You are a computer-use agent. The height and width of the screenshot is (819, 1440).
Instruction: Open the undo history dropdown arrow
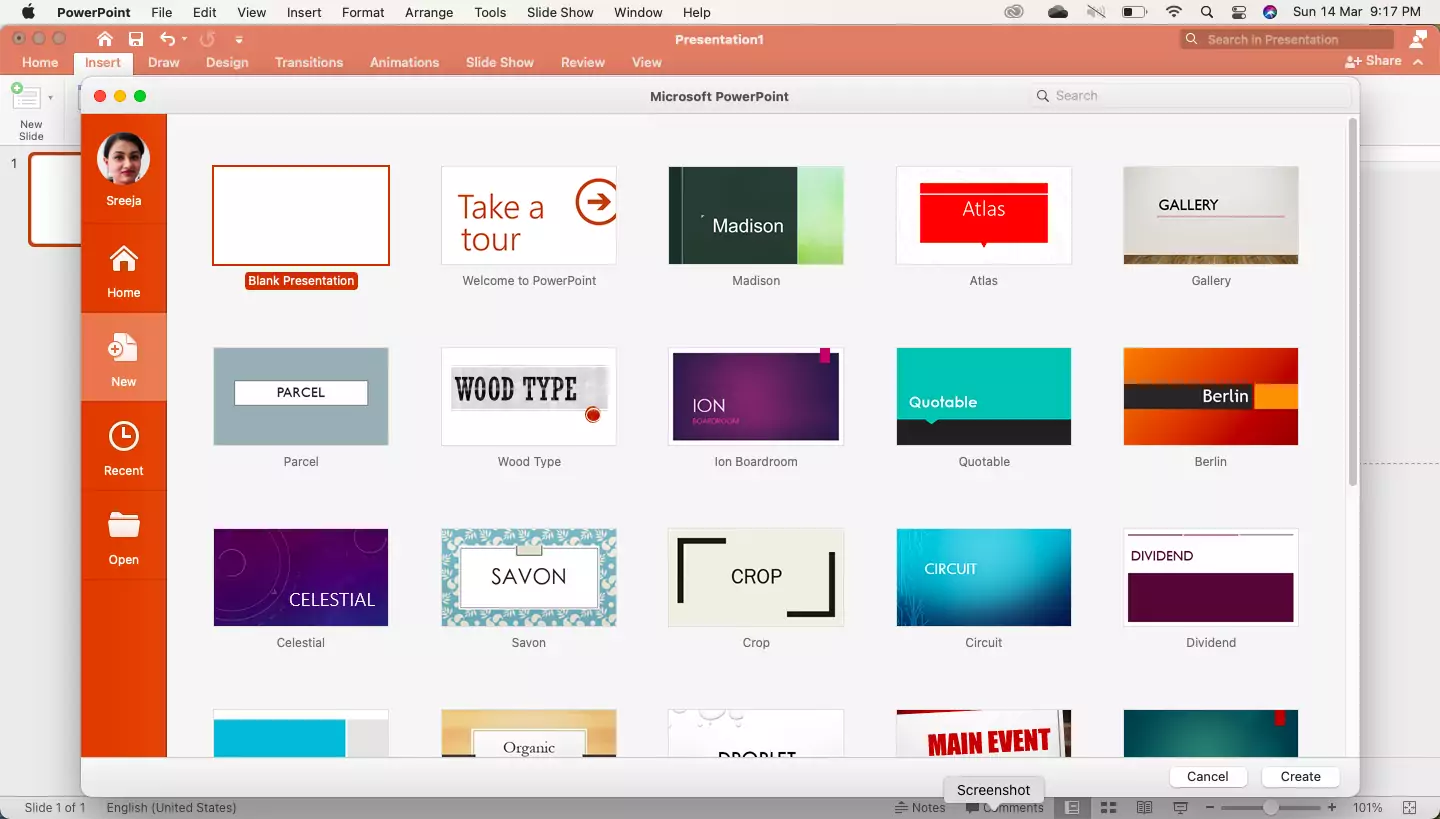[184, 40]
